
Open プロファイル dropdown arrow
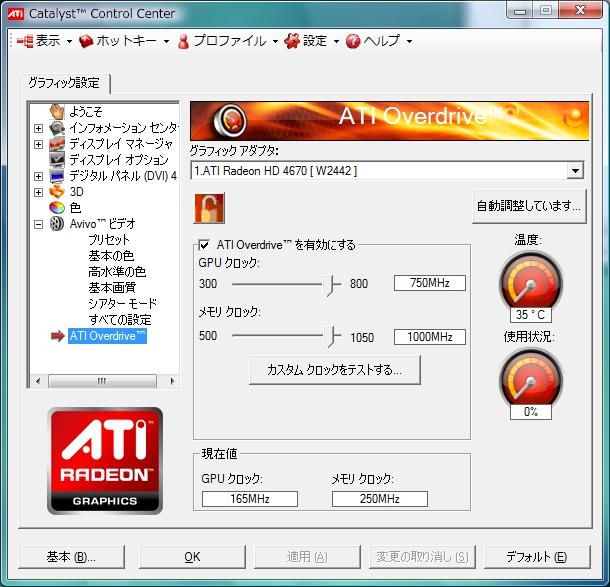coord(275,42)
